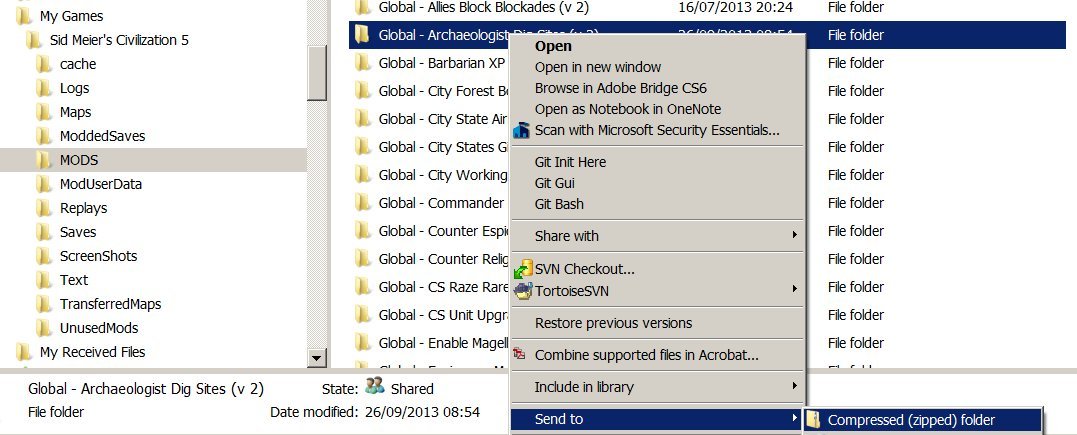Click the Acrobat combine files icon
The height and width of the screenshot is (435, 1077).
521,354
